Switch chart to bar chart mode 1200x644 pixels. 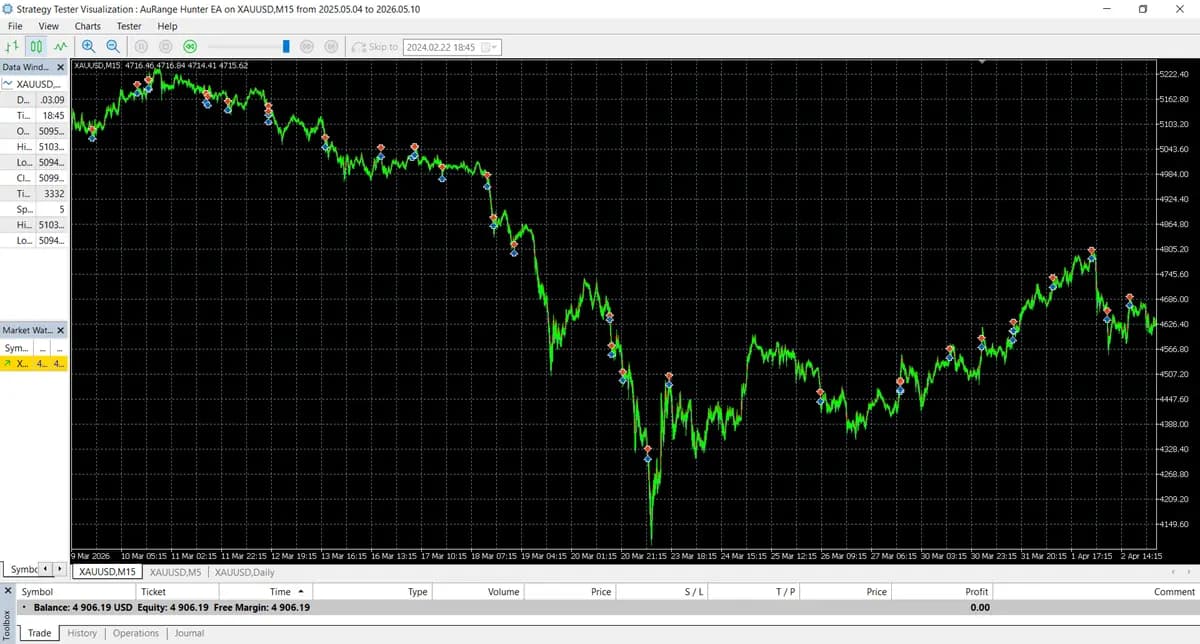tap(12, 46)
